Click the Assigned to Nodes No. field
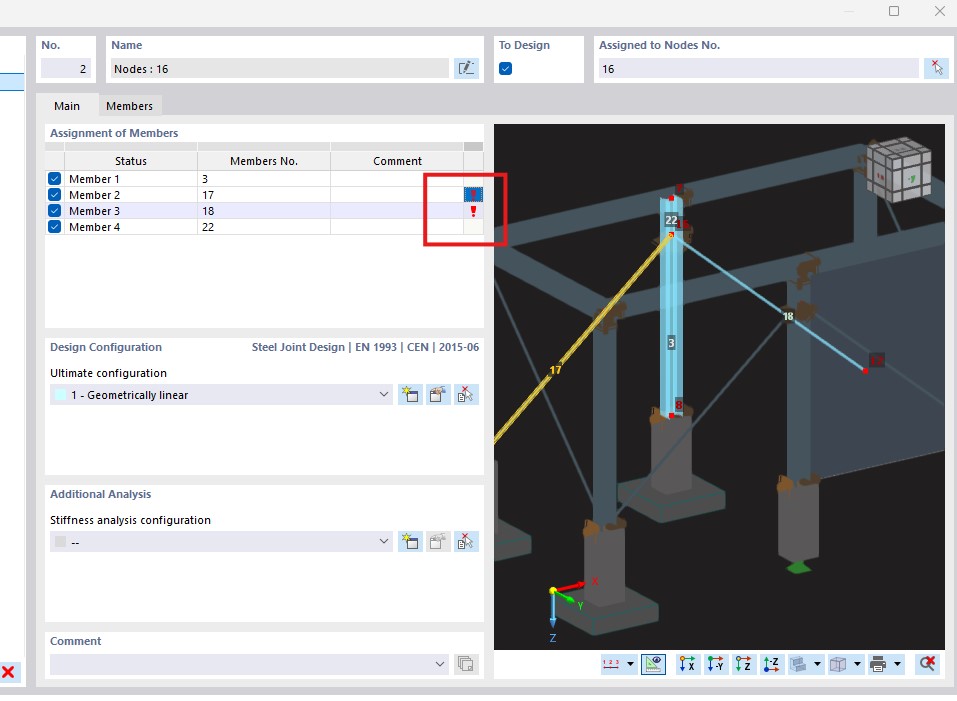 click(758, 69)
